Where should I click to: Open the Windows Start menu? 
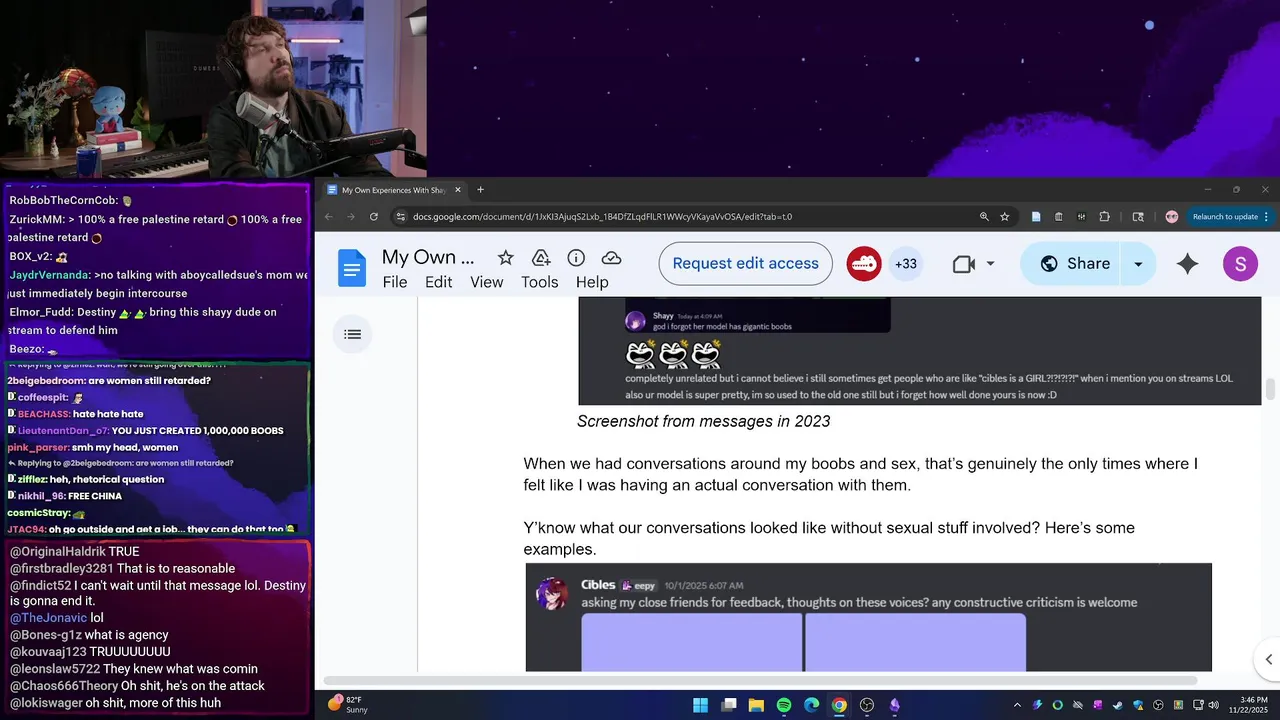pyautogui.click(x=700, y=705)
